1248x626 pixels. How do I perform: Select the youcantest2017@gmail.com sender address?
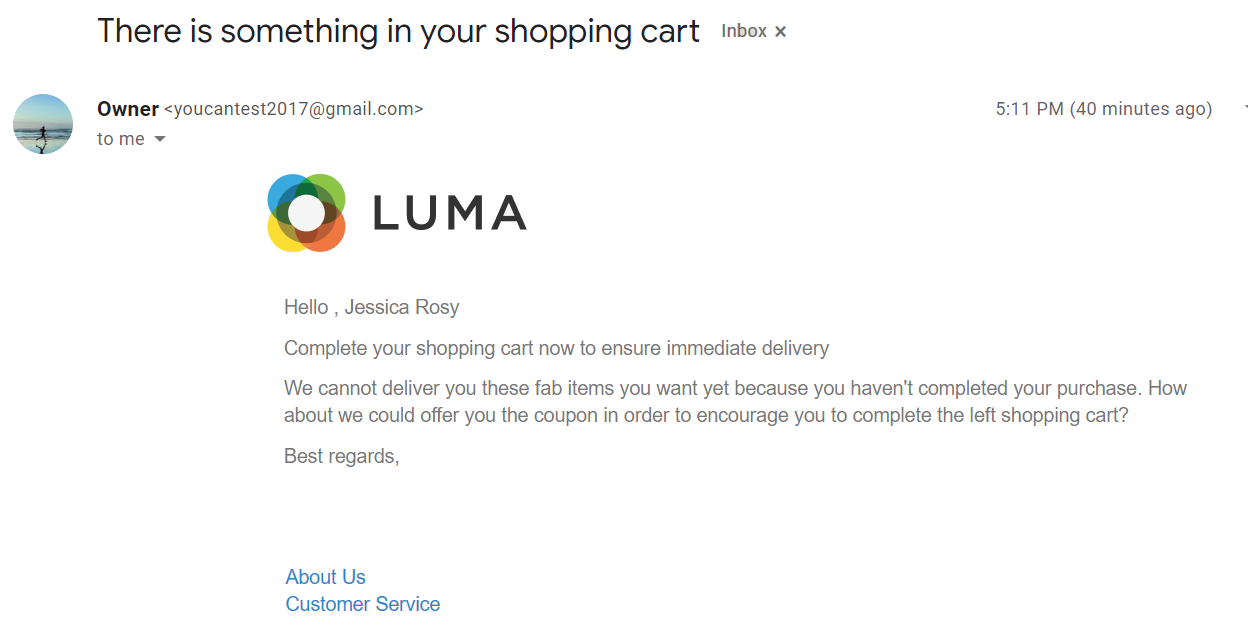click(x=294, y=109)
